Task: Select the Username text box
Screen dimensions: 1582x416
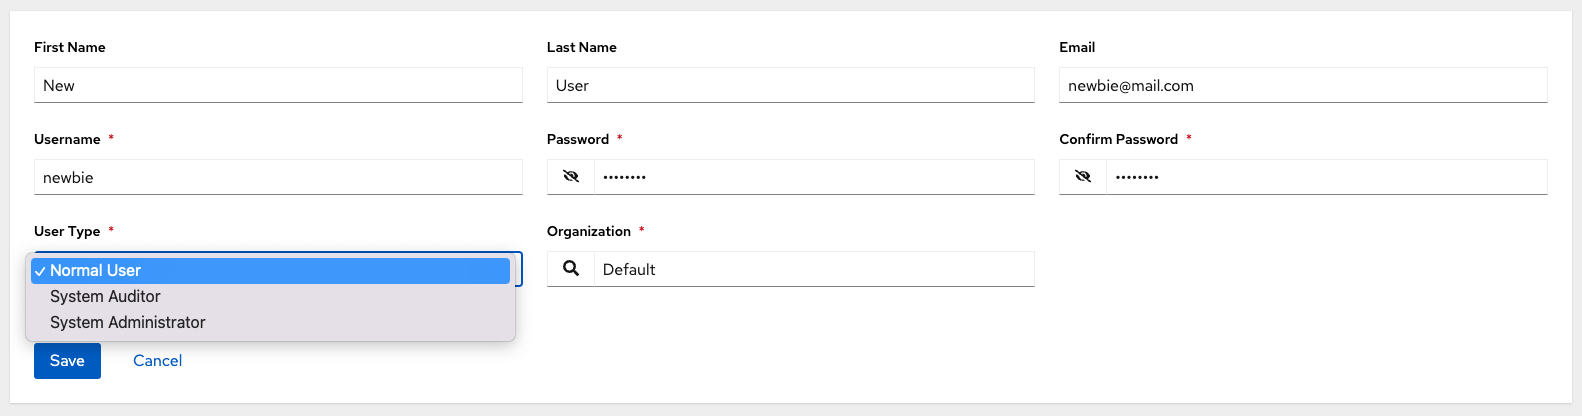Action: pyautogui.click(x=278, y=178)
